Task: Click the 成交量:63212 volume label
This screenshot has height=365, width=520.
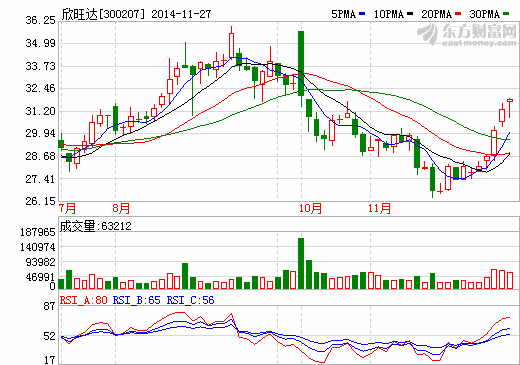Action: pyautogui.click(x=96, y=226)
